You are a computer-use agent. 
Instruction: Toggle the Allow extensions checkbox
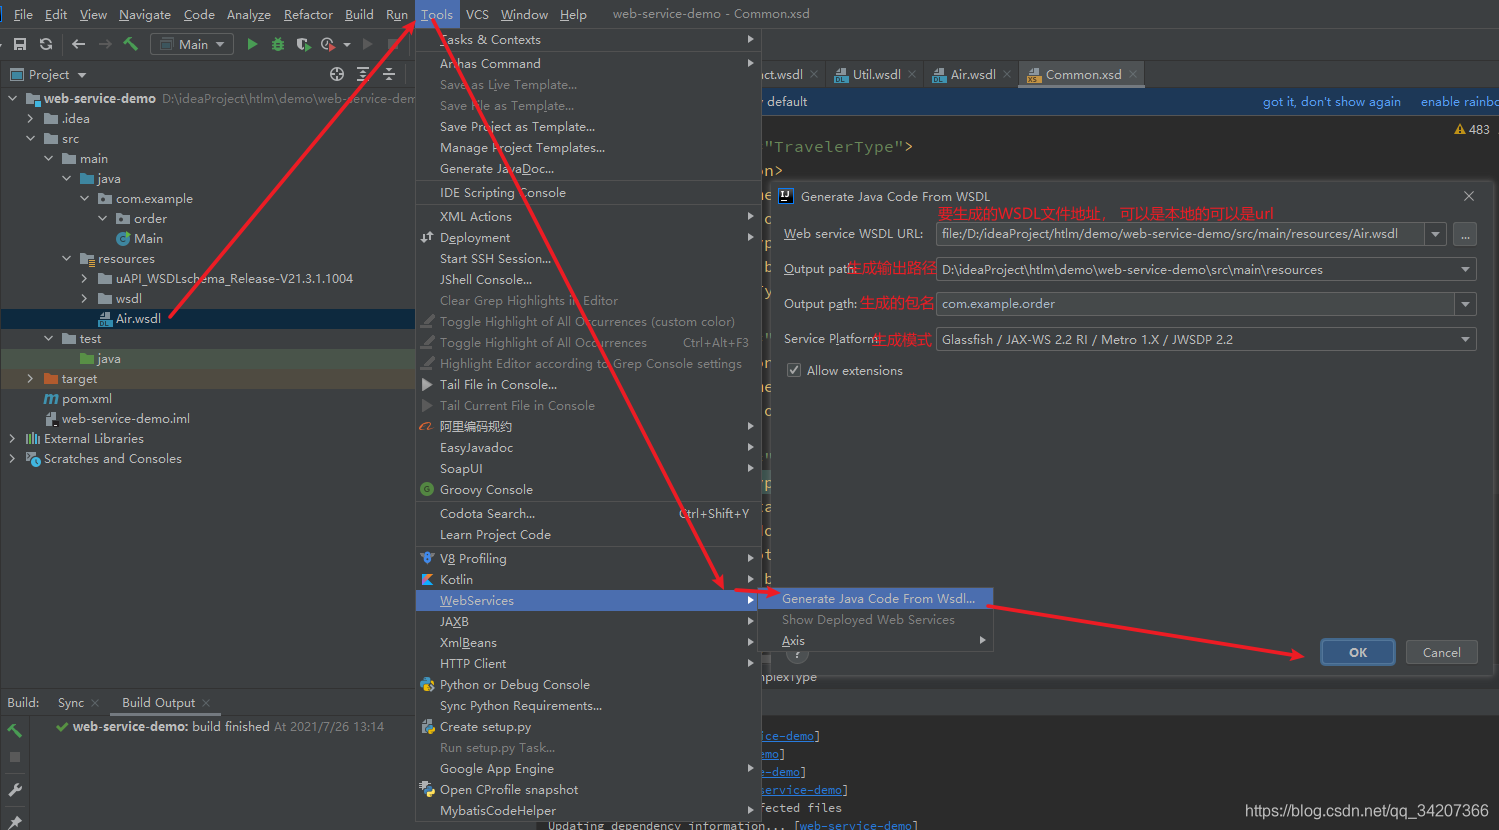click(794, 370)
